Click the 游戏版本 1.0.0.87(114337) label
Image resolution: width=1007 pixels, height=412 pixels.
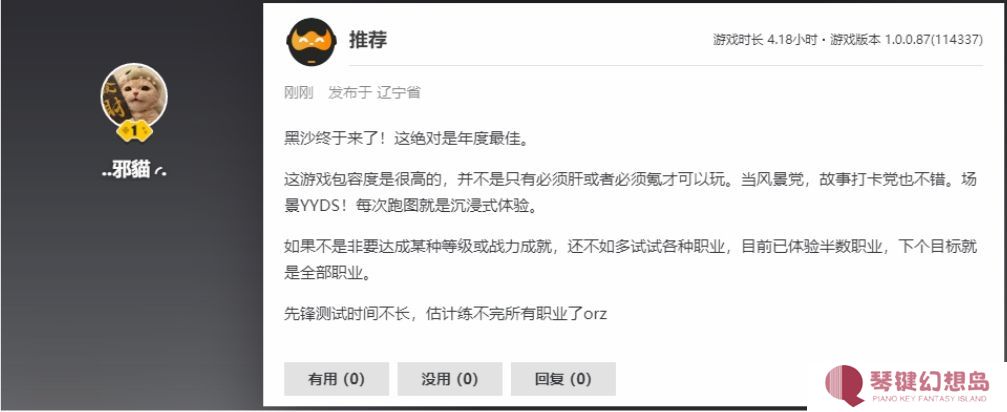[906, 40]
